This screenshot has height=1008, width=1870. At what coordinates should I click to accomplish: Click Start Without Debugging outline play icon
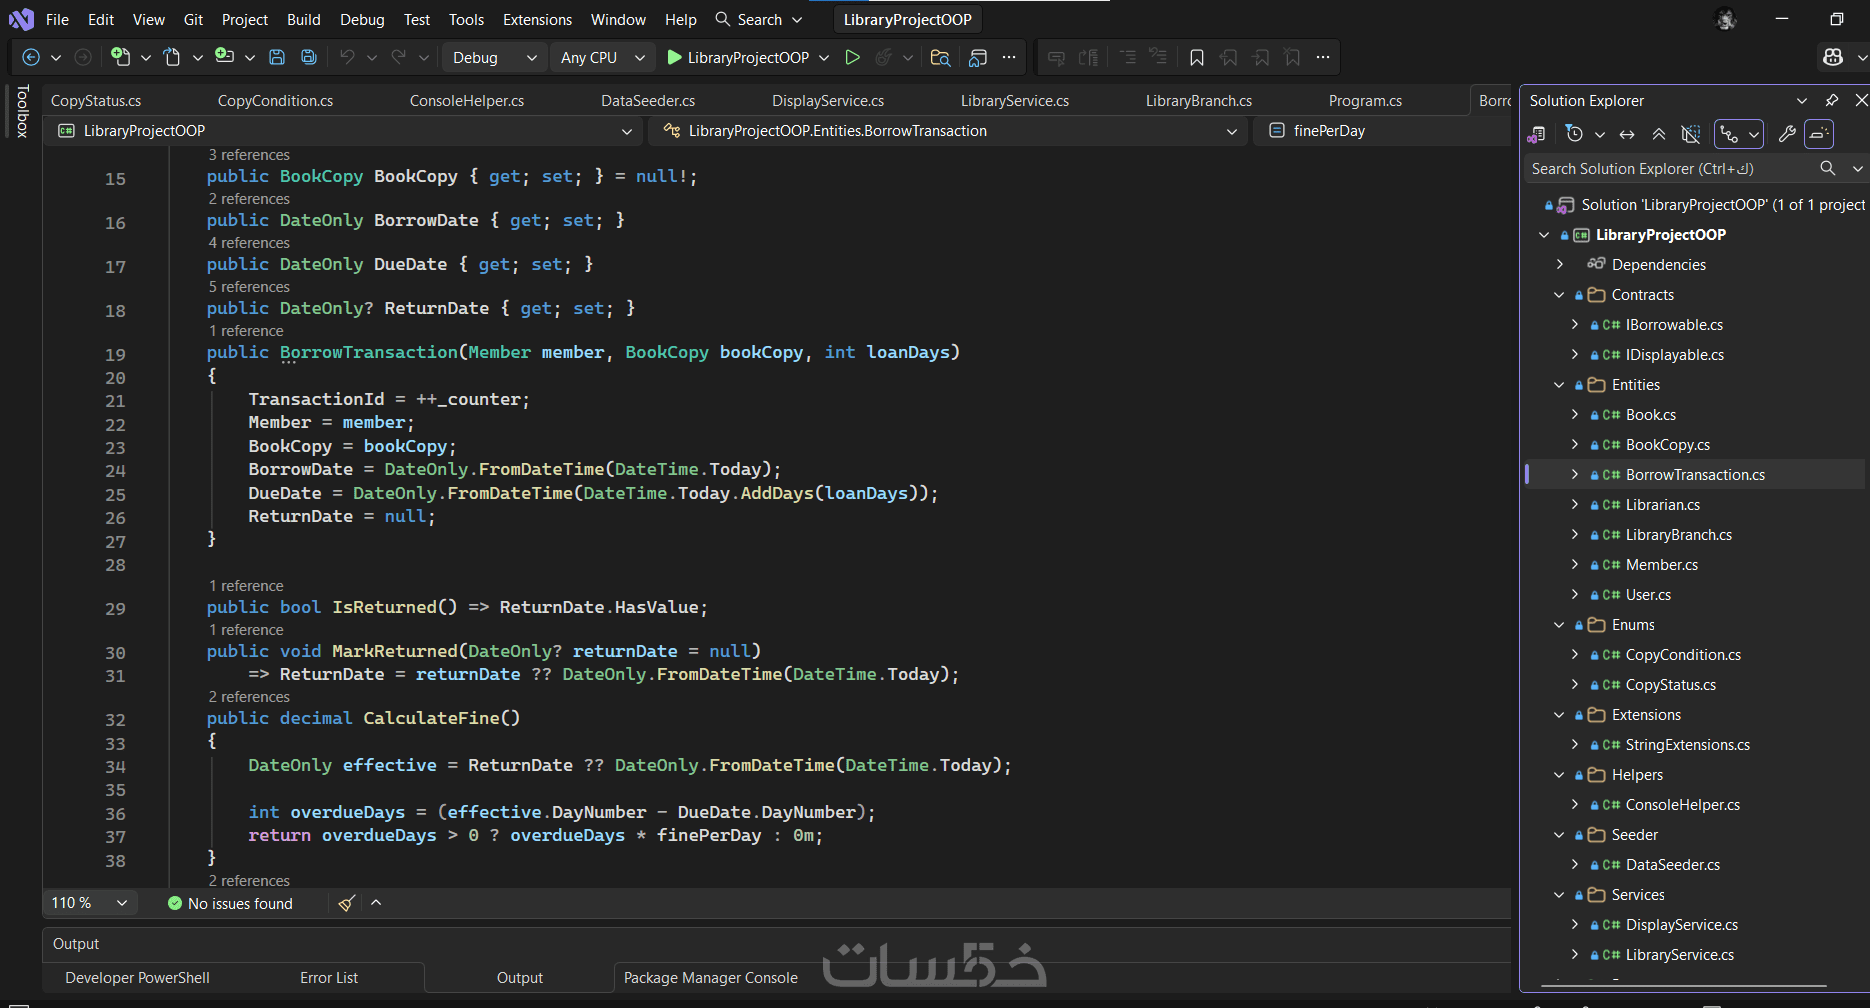pos(852,58)
